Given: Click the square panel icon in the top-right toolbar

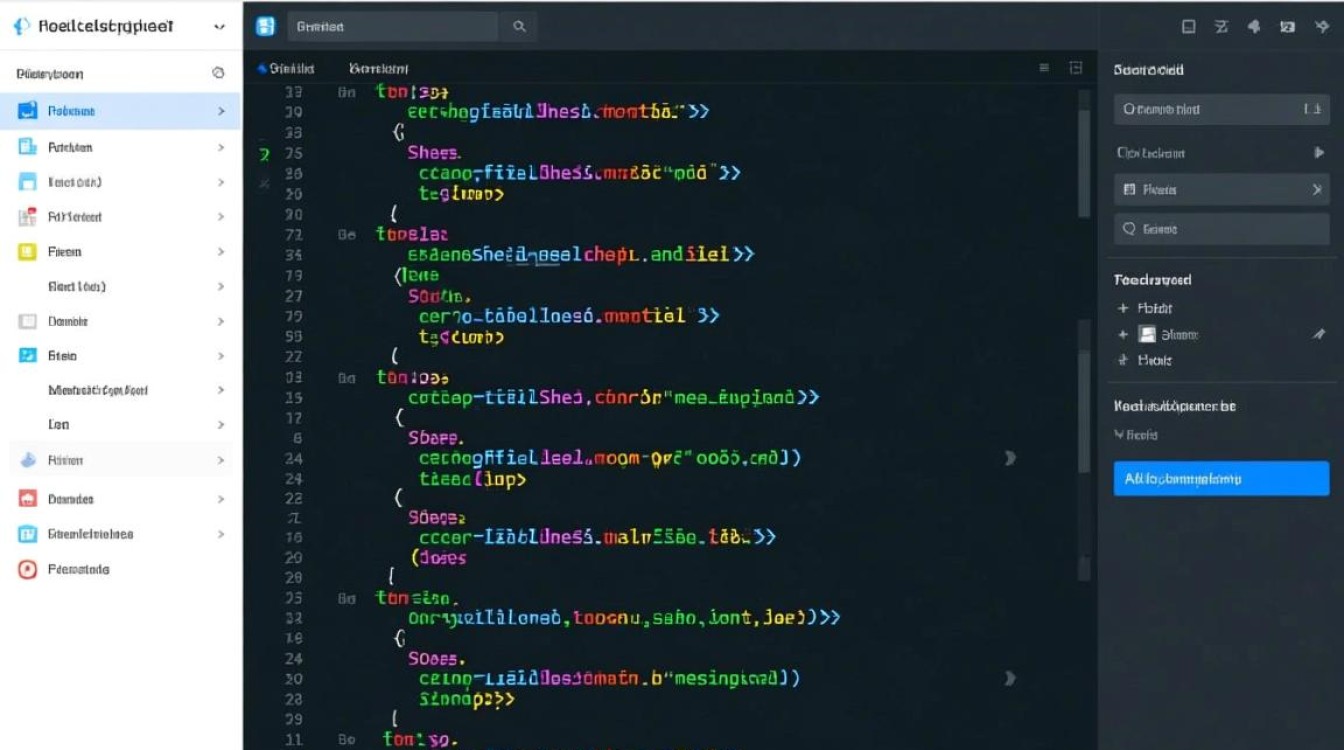Looking at the screenshot, I should point(1188,27).
